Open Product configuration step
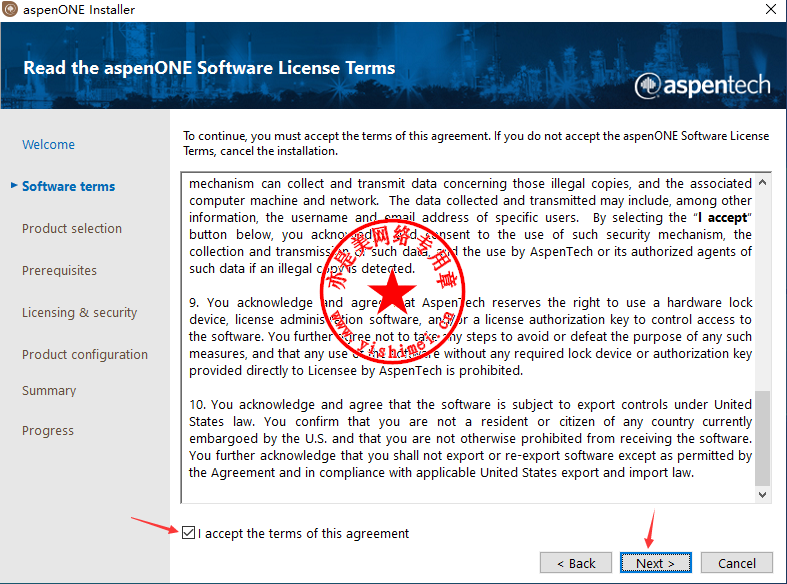This screenshot has width=787, height=584. pos(85,355)
